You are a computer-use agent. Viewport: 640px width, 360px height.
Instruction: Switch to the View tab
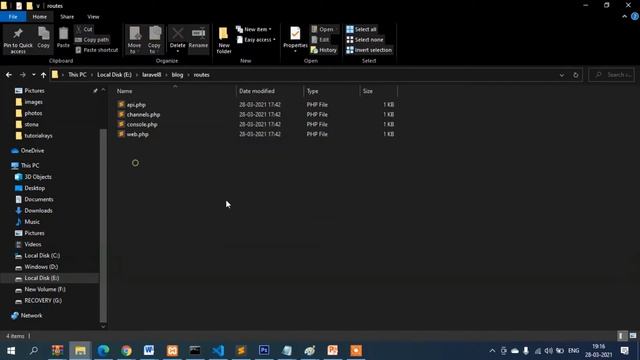click(93, 17)
